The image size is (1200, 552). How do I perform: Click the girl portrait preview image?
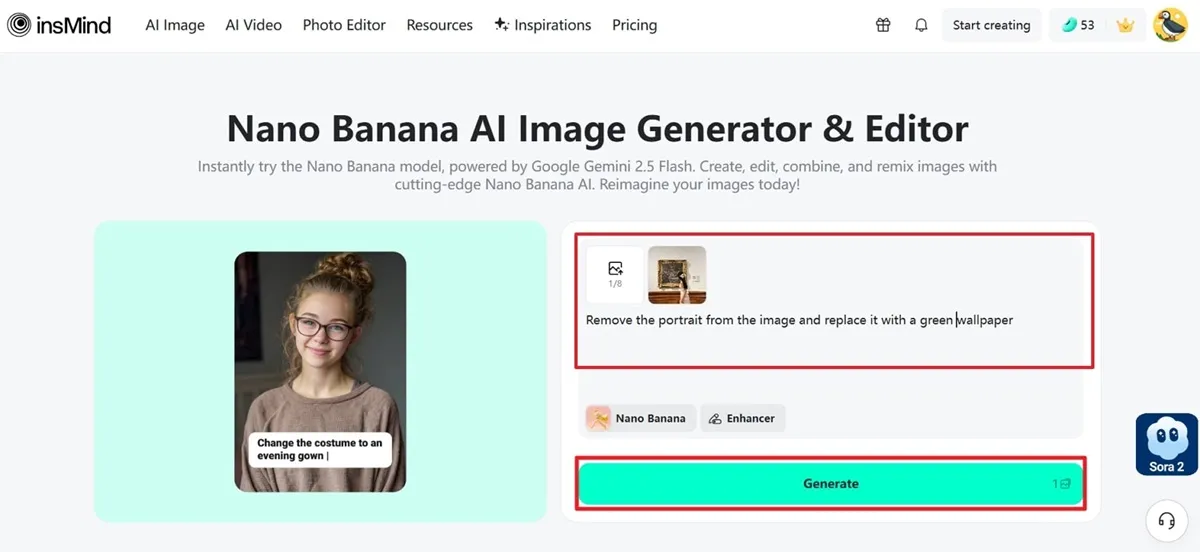tap(320, 371)
